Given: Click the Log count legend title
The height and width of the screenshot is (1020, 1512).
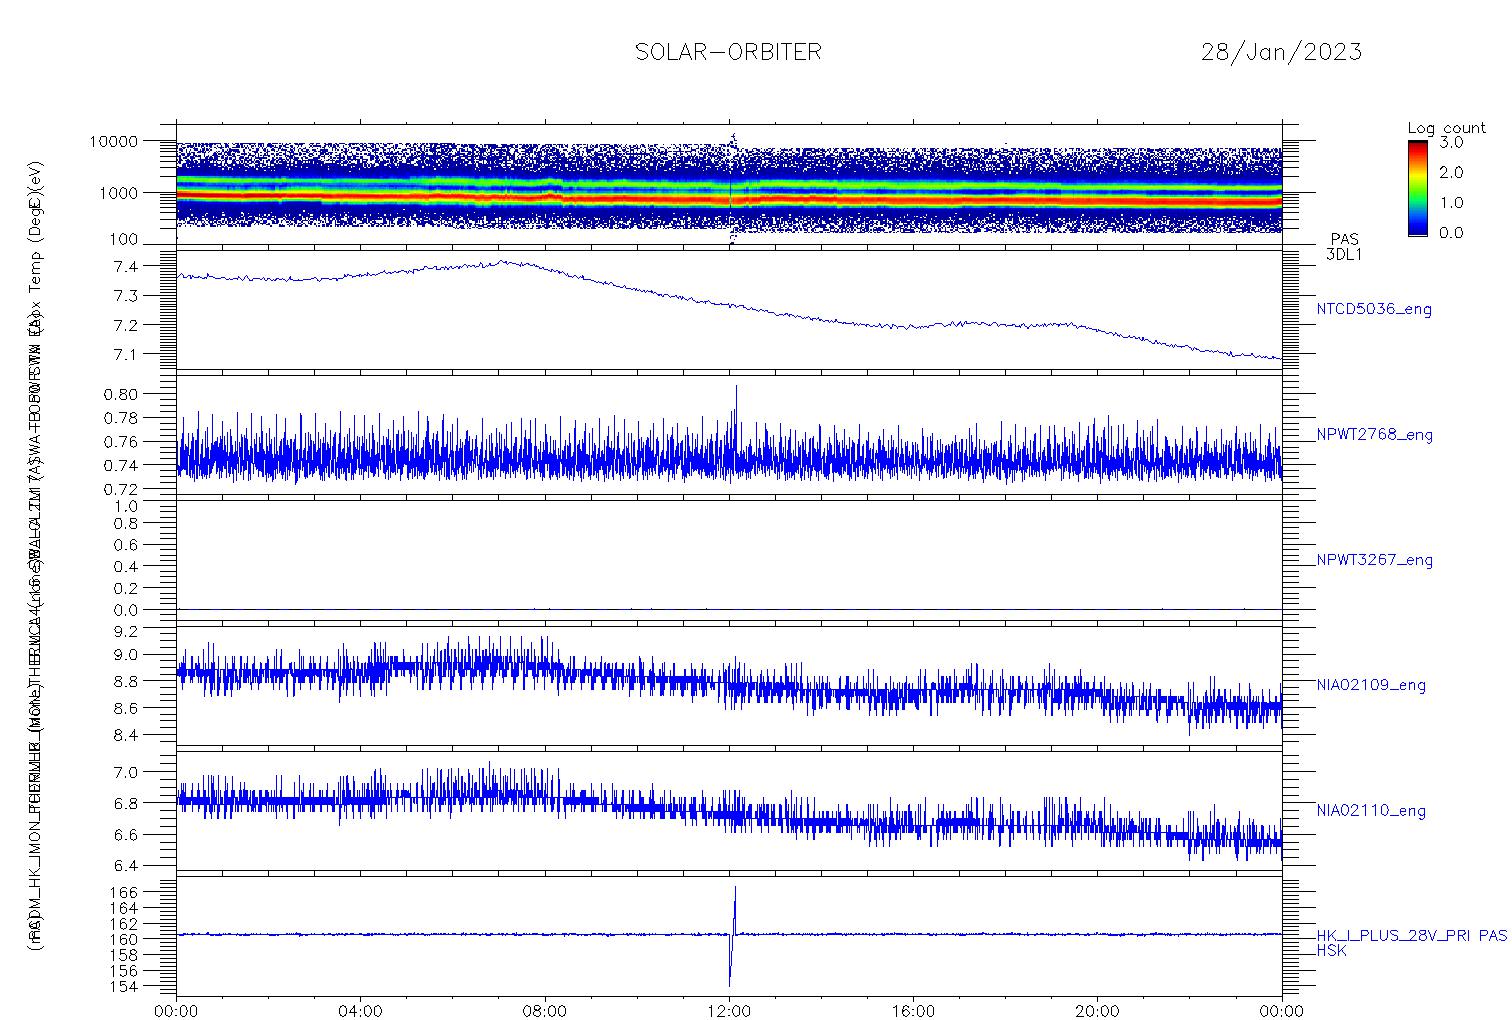Looking at the screenshot, I should (1447, 128).
